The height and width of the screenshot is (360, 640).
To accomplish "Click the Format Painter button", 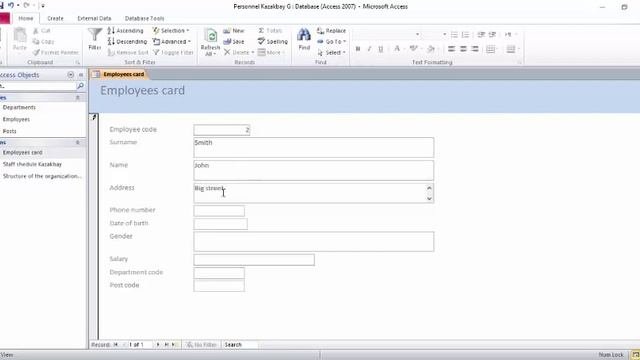I will pyautogui.click(x=56, y=53).
